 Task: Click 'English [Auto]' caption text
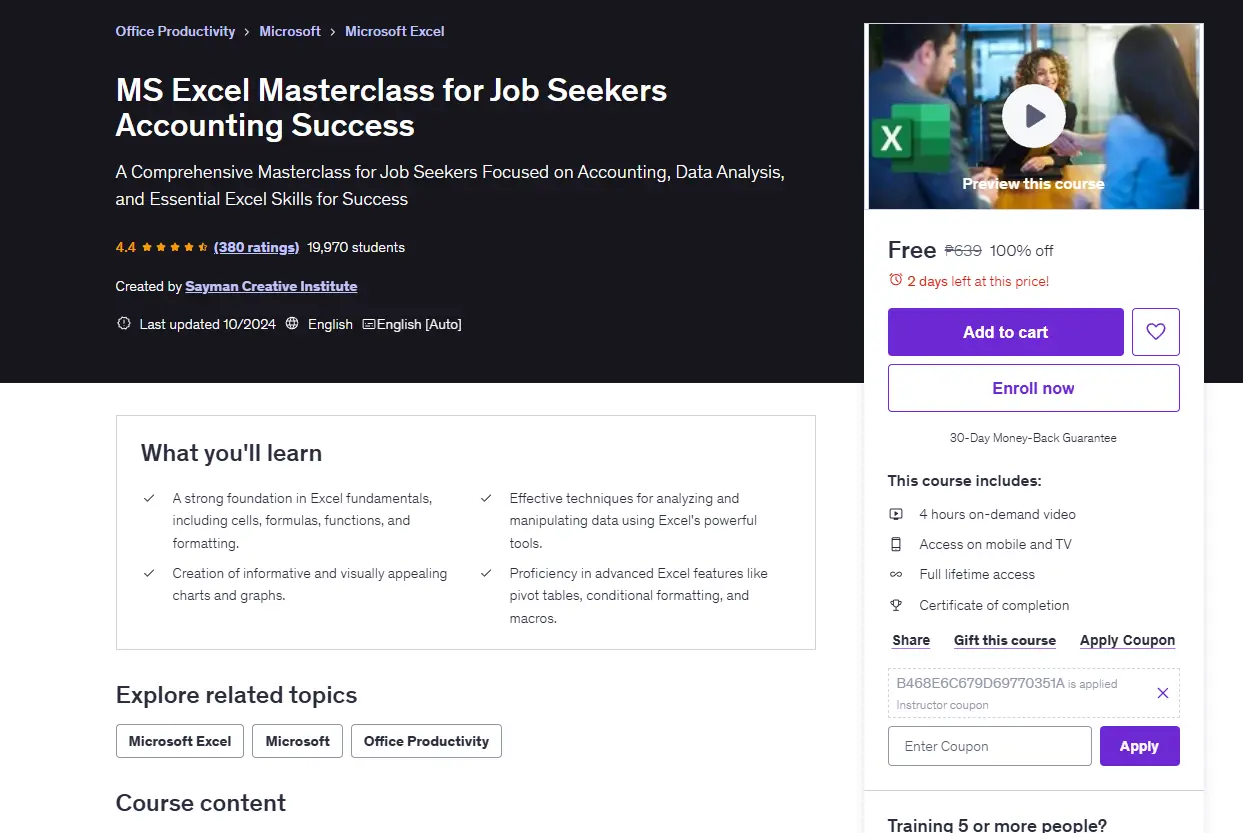click(x=419, y=324)
